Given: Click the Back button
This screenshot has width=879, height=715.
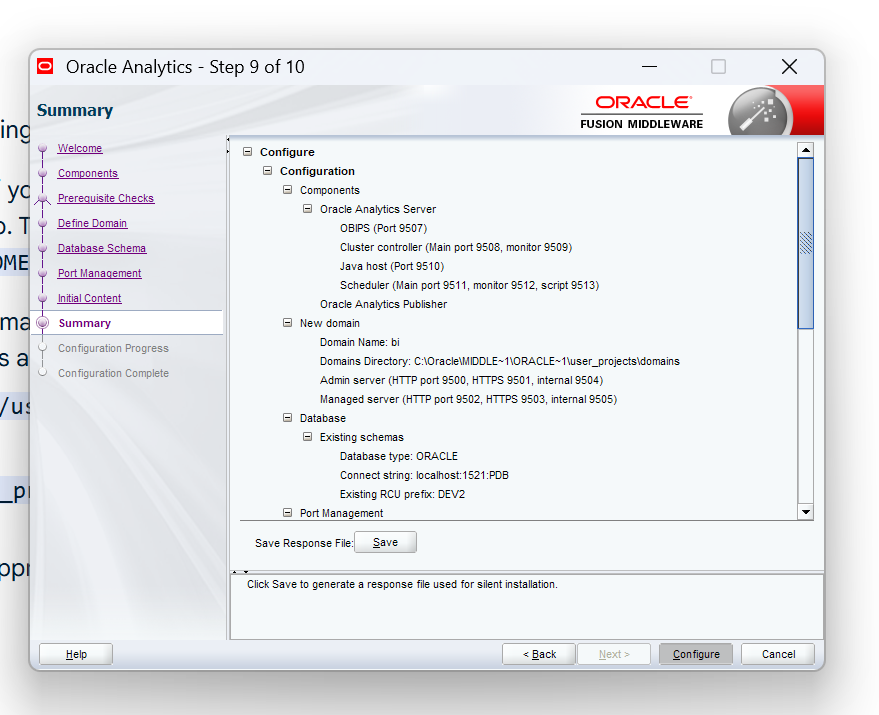Looking at the screenshot, I should 539,654.
